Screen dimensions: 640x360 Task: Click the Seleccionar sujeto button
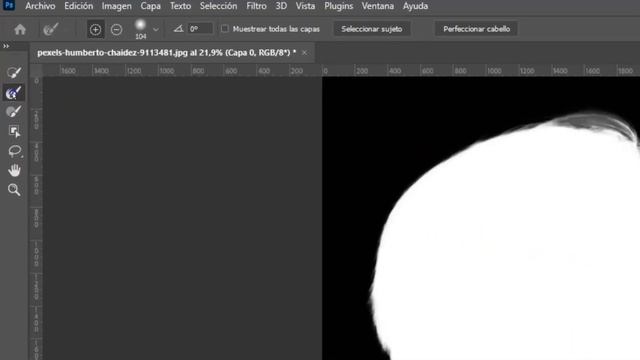[x=372, y=29]
